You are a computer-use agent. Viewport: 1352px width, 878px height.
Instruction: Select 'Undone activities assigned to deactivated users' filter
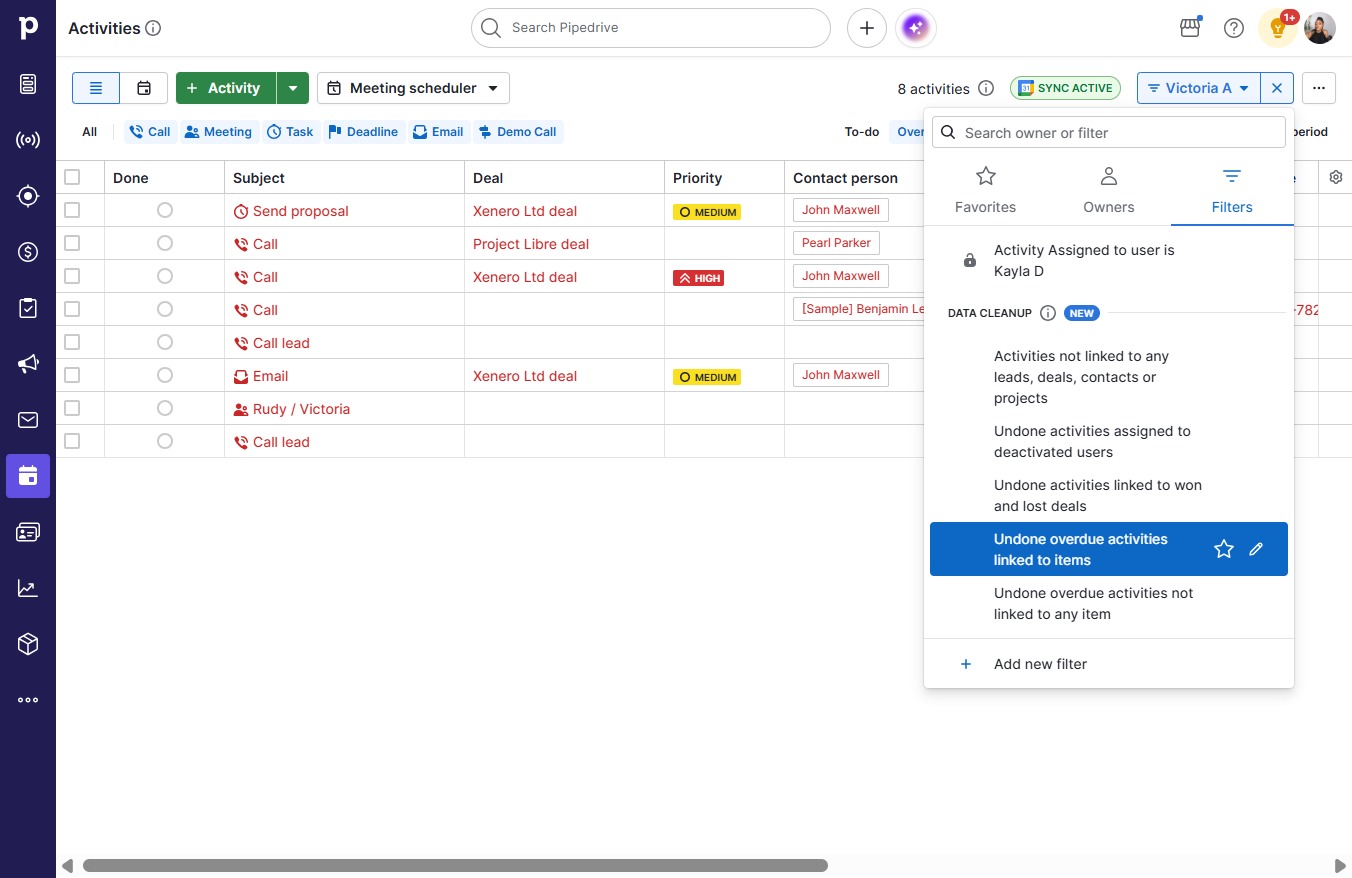coord(1109,442)
